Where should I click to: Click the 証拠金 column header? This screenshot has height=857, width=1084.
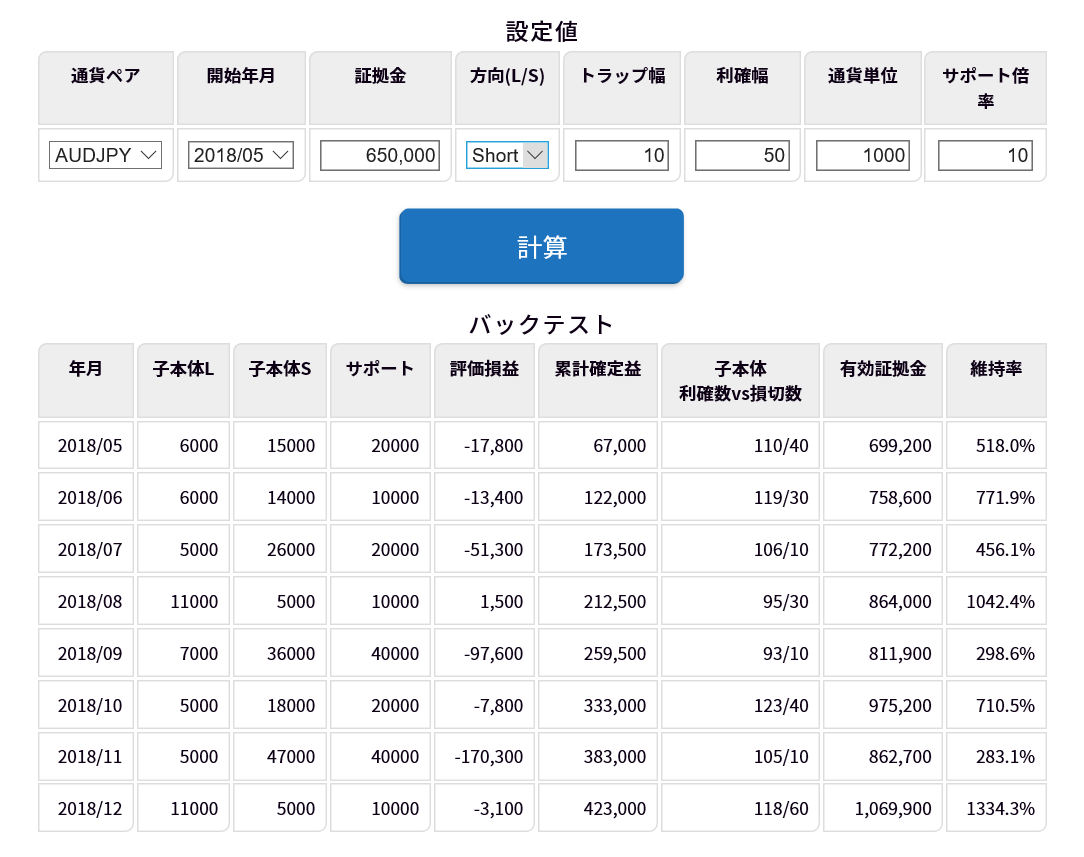pos(380,88)
